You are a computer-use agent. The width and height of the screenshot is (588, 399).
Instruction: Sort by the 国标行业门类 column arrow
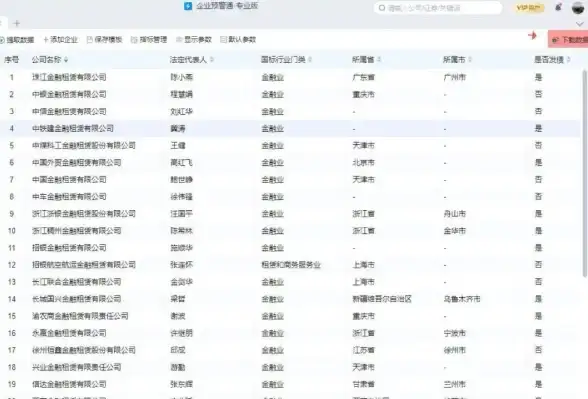[310, 60]
